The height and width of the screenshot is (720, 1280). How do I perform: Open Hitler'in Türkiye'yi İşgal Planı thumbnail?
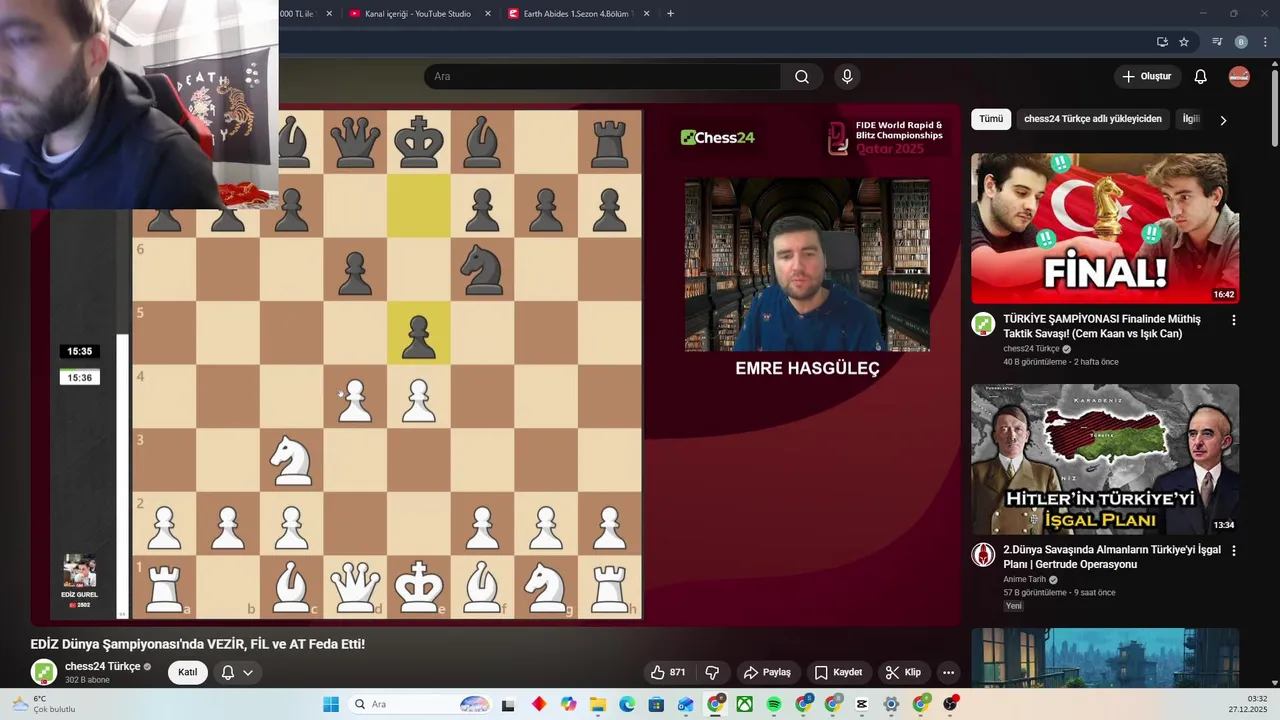pos(1105,459)
